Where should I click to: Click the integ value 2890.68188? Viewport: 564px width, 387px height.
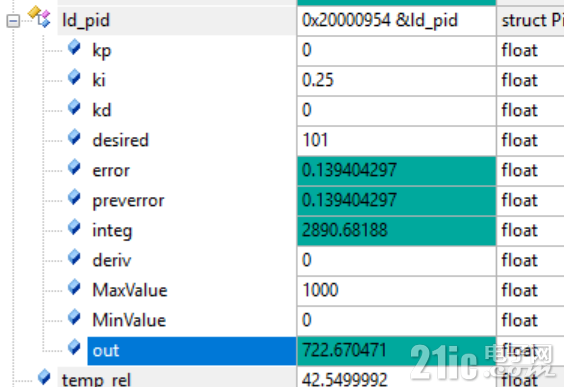pyautogui.click(x=345, y=230)
